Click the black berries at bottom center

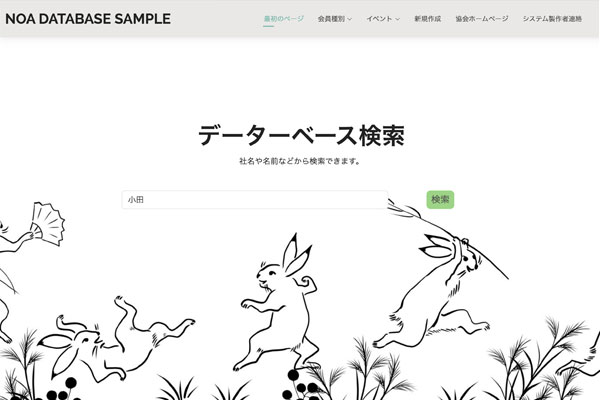click(300, 386)
